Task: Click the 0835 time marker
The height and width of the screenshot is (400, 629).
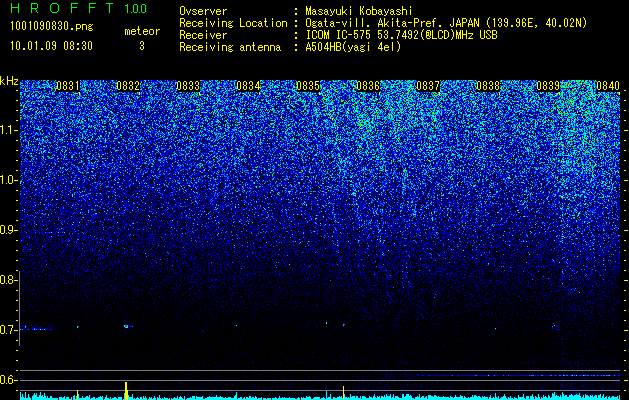Action: pos(308,86)
